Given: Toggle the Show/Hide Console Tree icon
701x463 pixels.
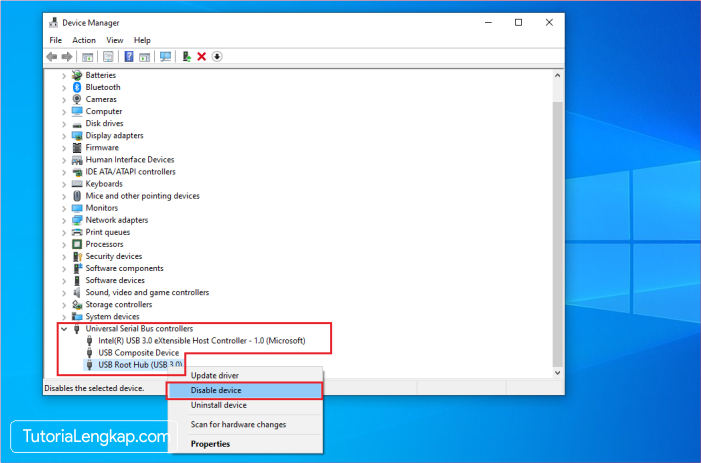Looking at the screenshot, I should (x=88, y=57).
